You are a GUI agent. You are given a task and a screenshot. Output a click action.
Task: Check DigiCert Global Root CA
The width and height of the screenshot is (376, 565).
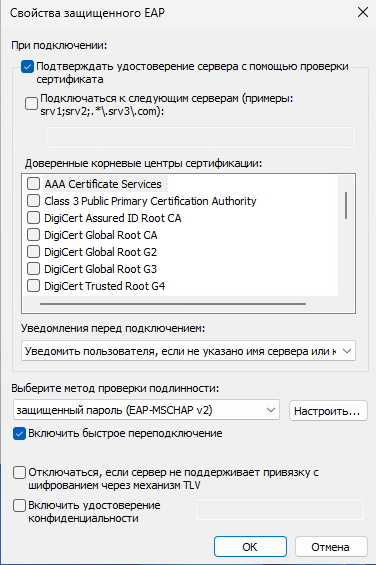34,235
